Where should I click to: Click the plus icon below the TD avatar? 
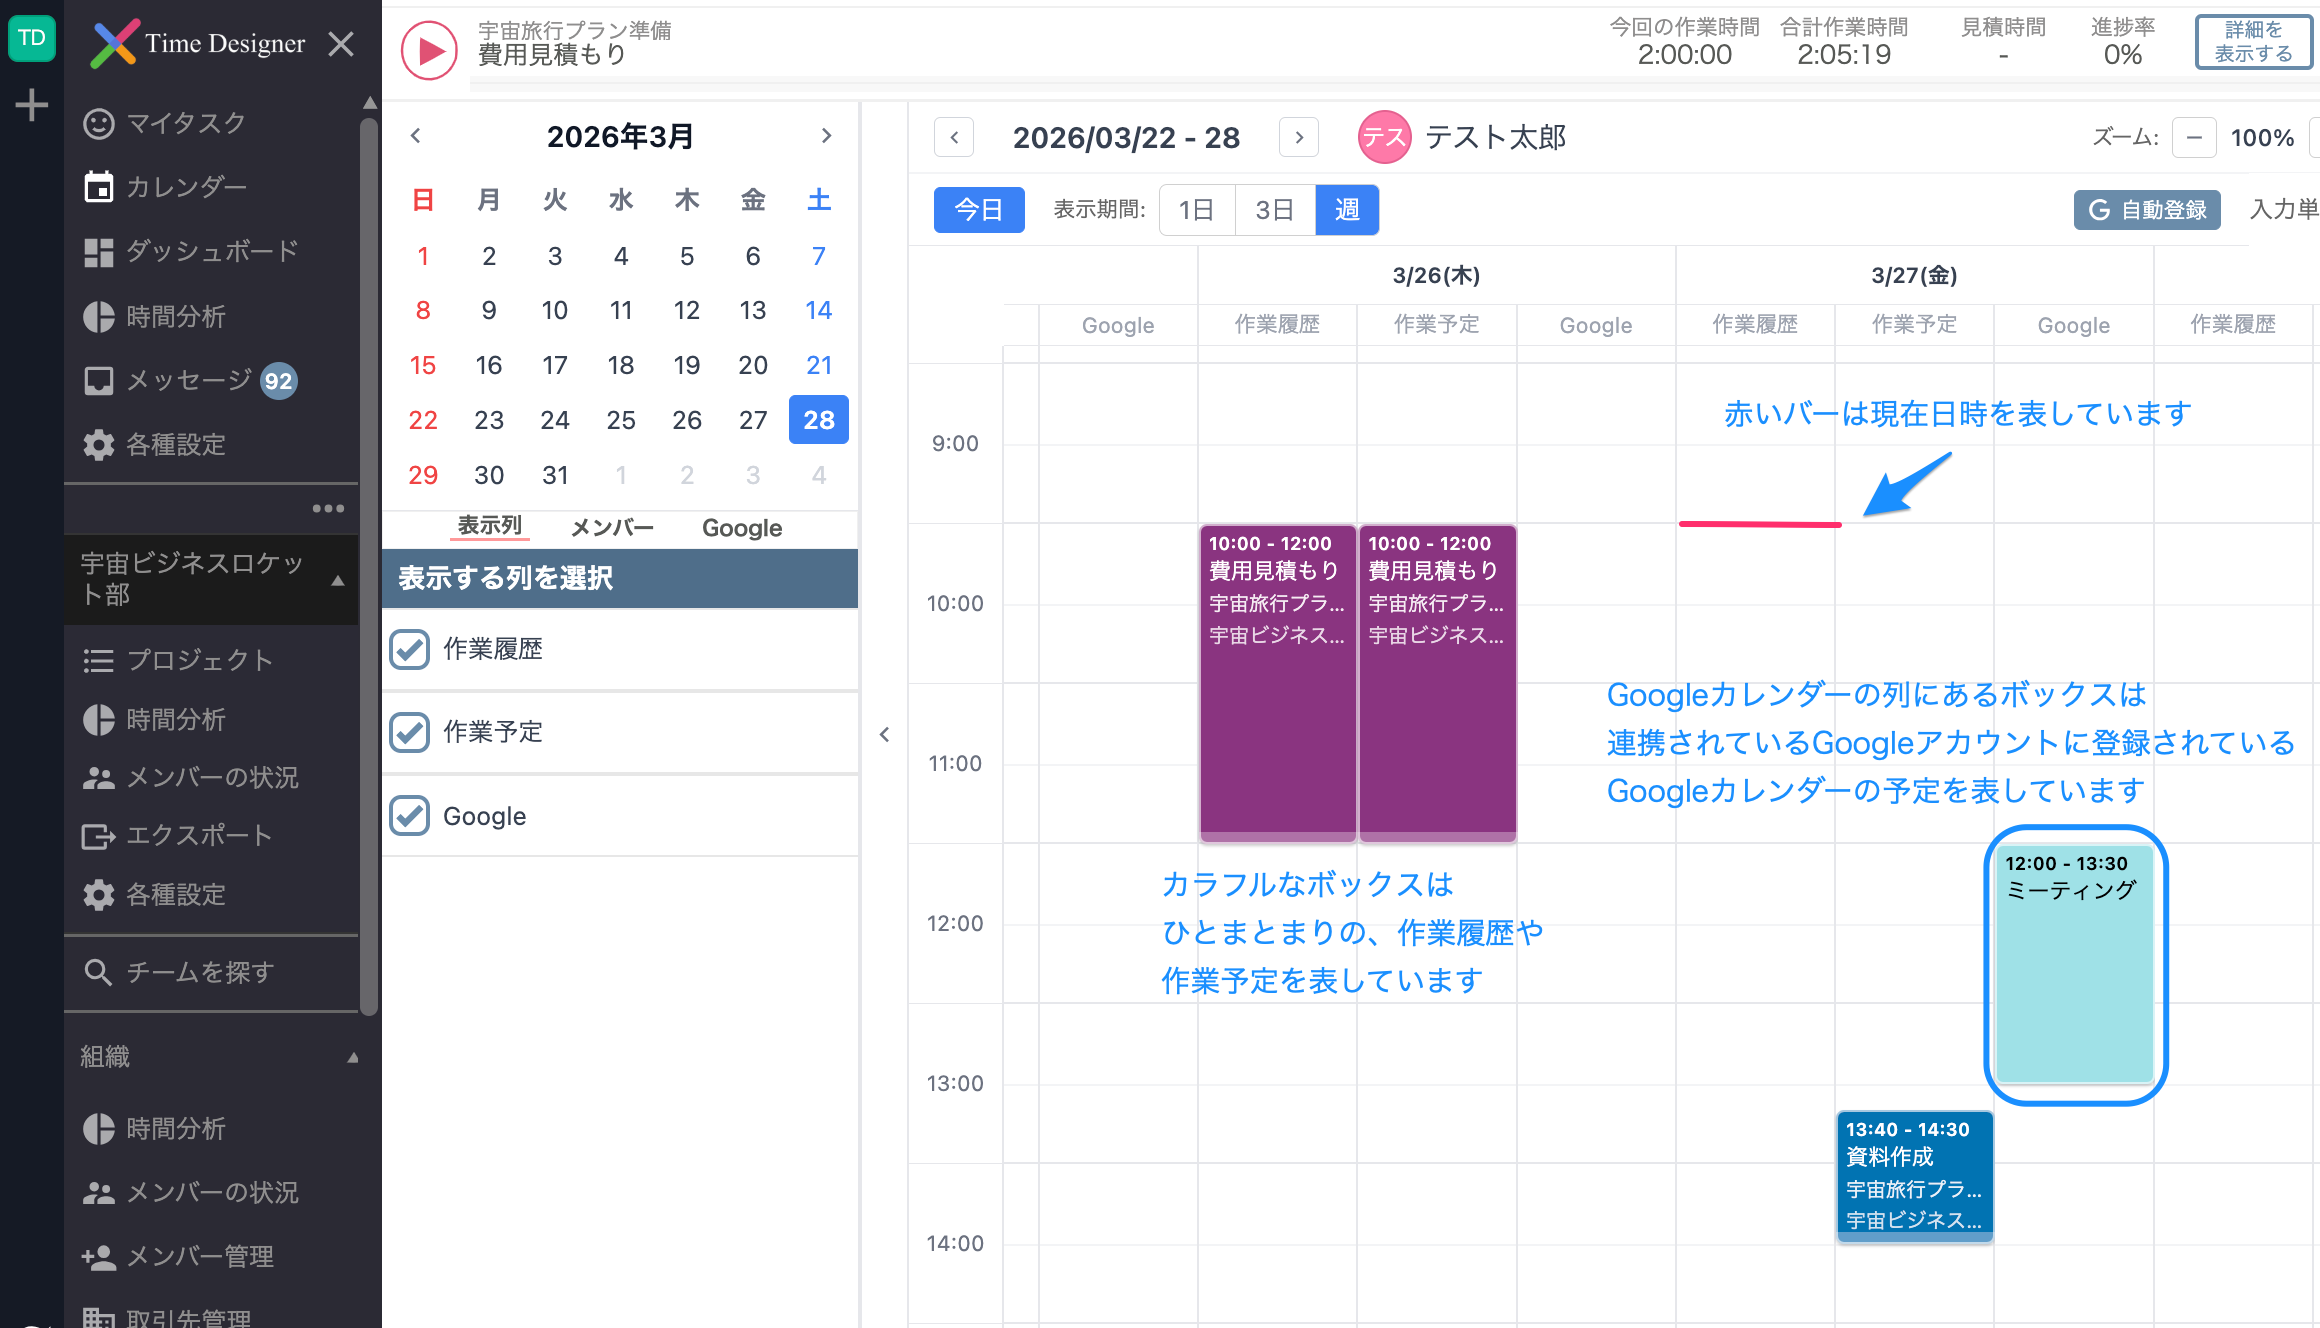coord(32,104)
